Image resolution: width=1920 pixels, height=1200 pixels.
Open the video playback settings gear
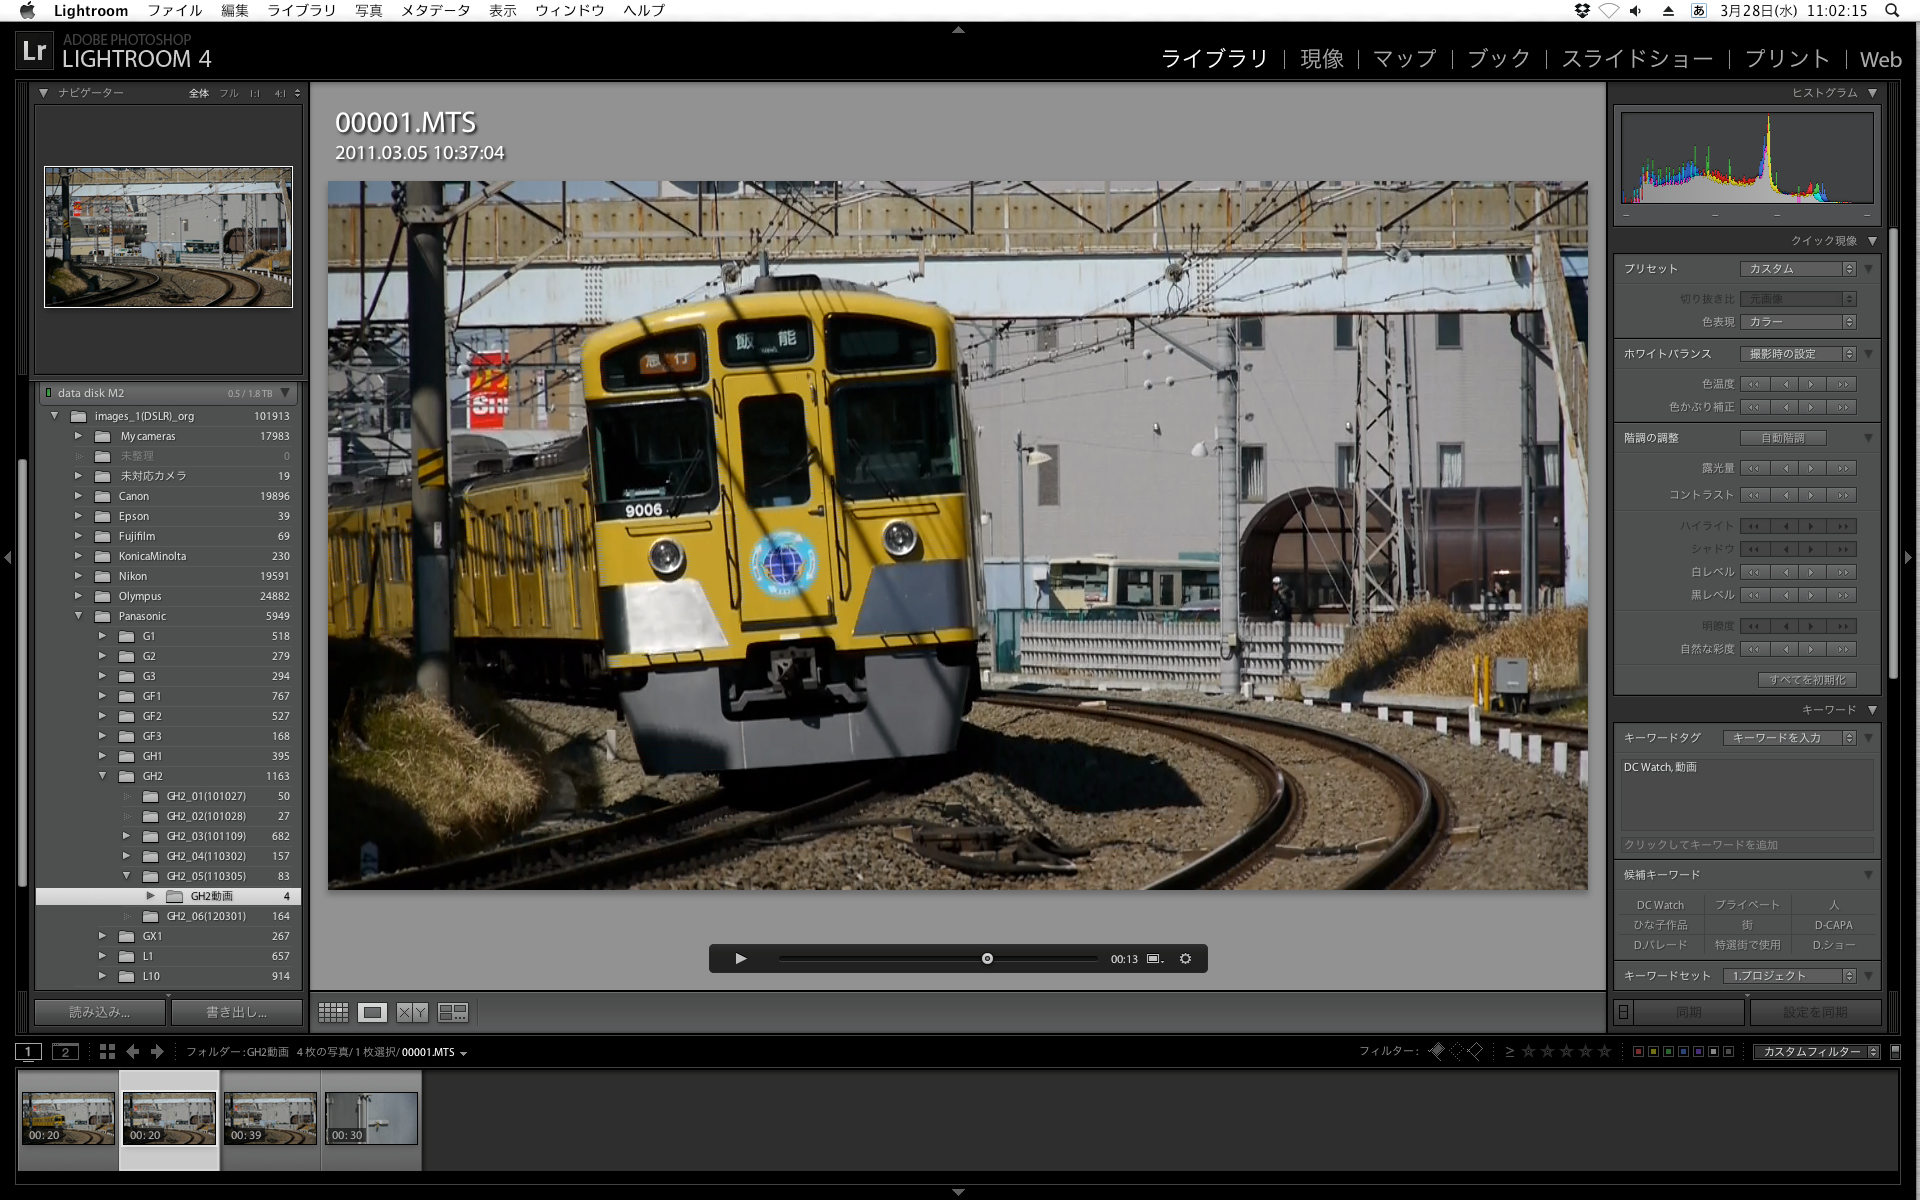(1186, 958)
